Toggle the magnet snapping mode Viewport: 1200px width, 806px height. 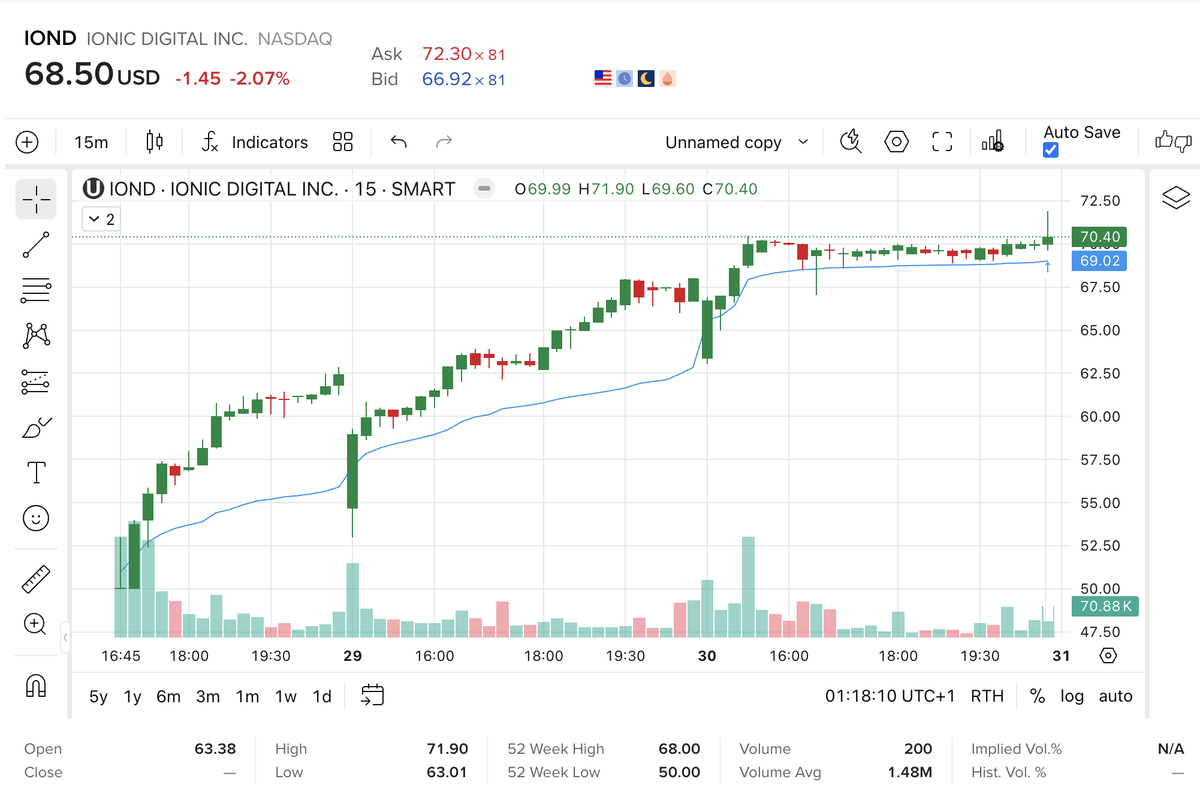36,686
